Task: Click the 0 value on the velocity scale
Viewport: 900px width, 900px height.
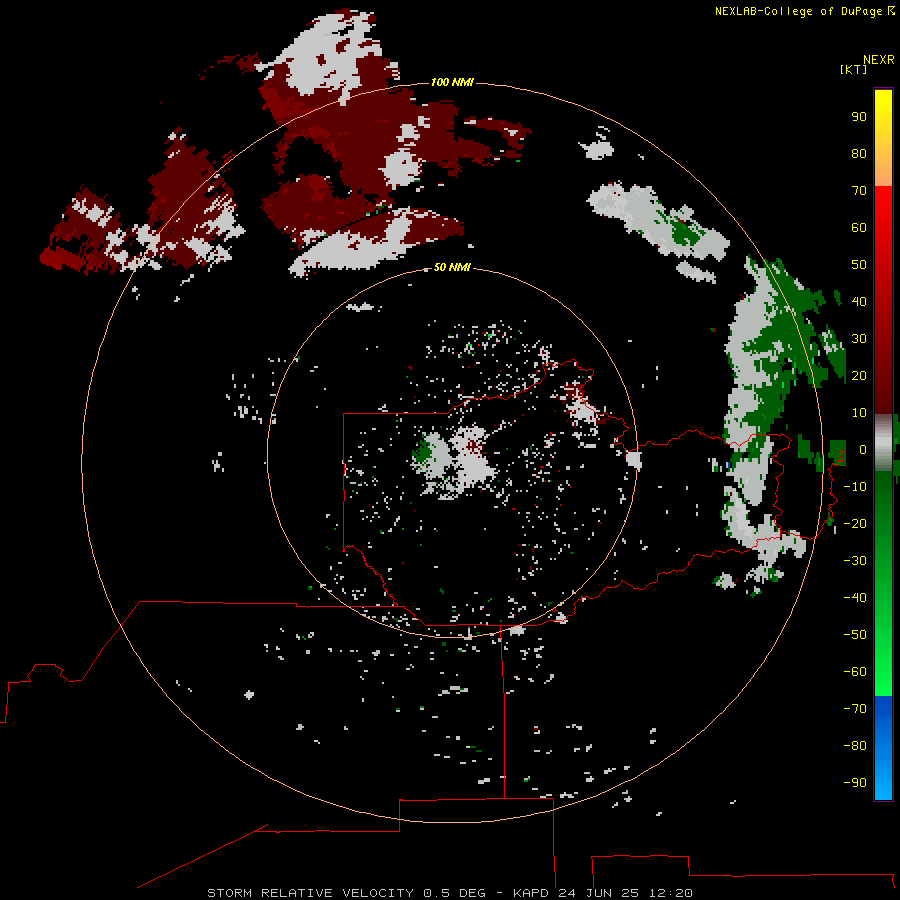Action: click(862, 449)
